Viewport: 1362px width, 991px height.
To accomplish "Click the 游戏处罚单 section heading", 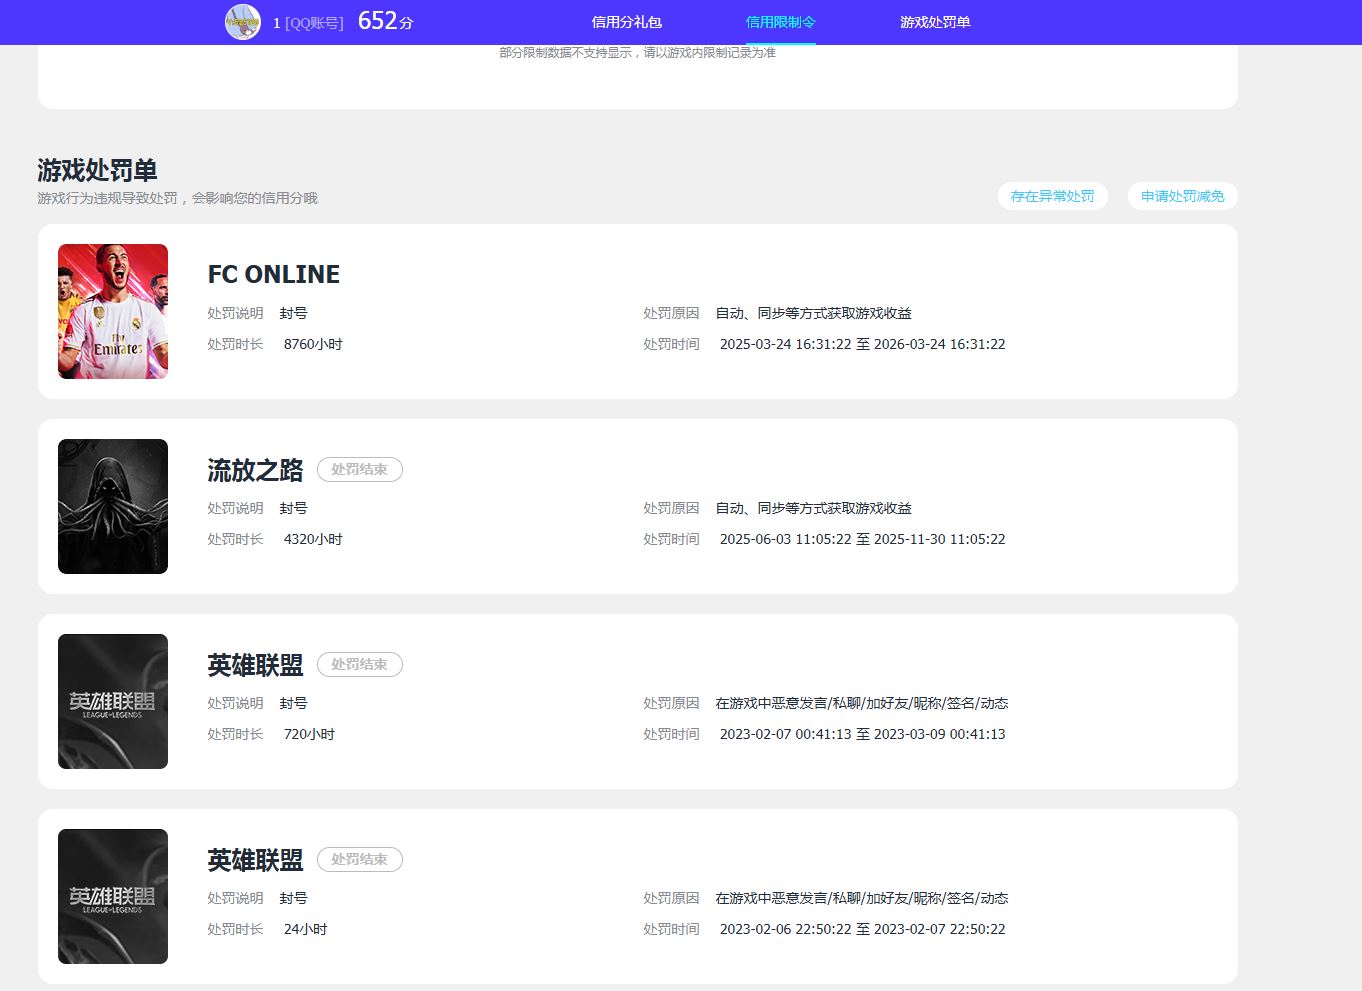I will 97,170.
